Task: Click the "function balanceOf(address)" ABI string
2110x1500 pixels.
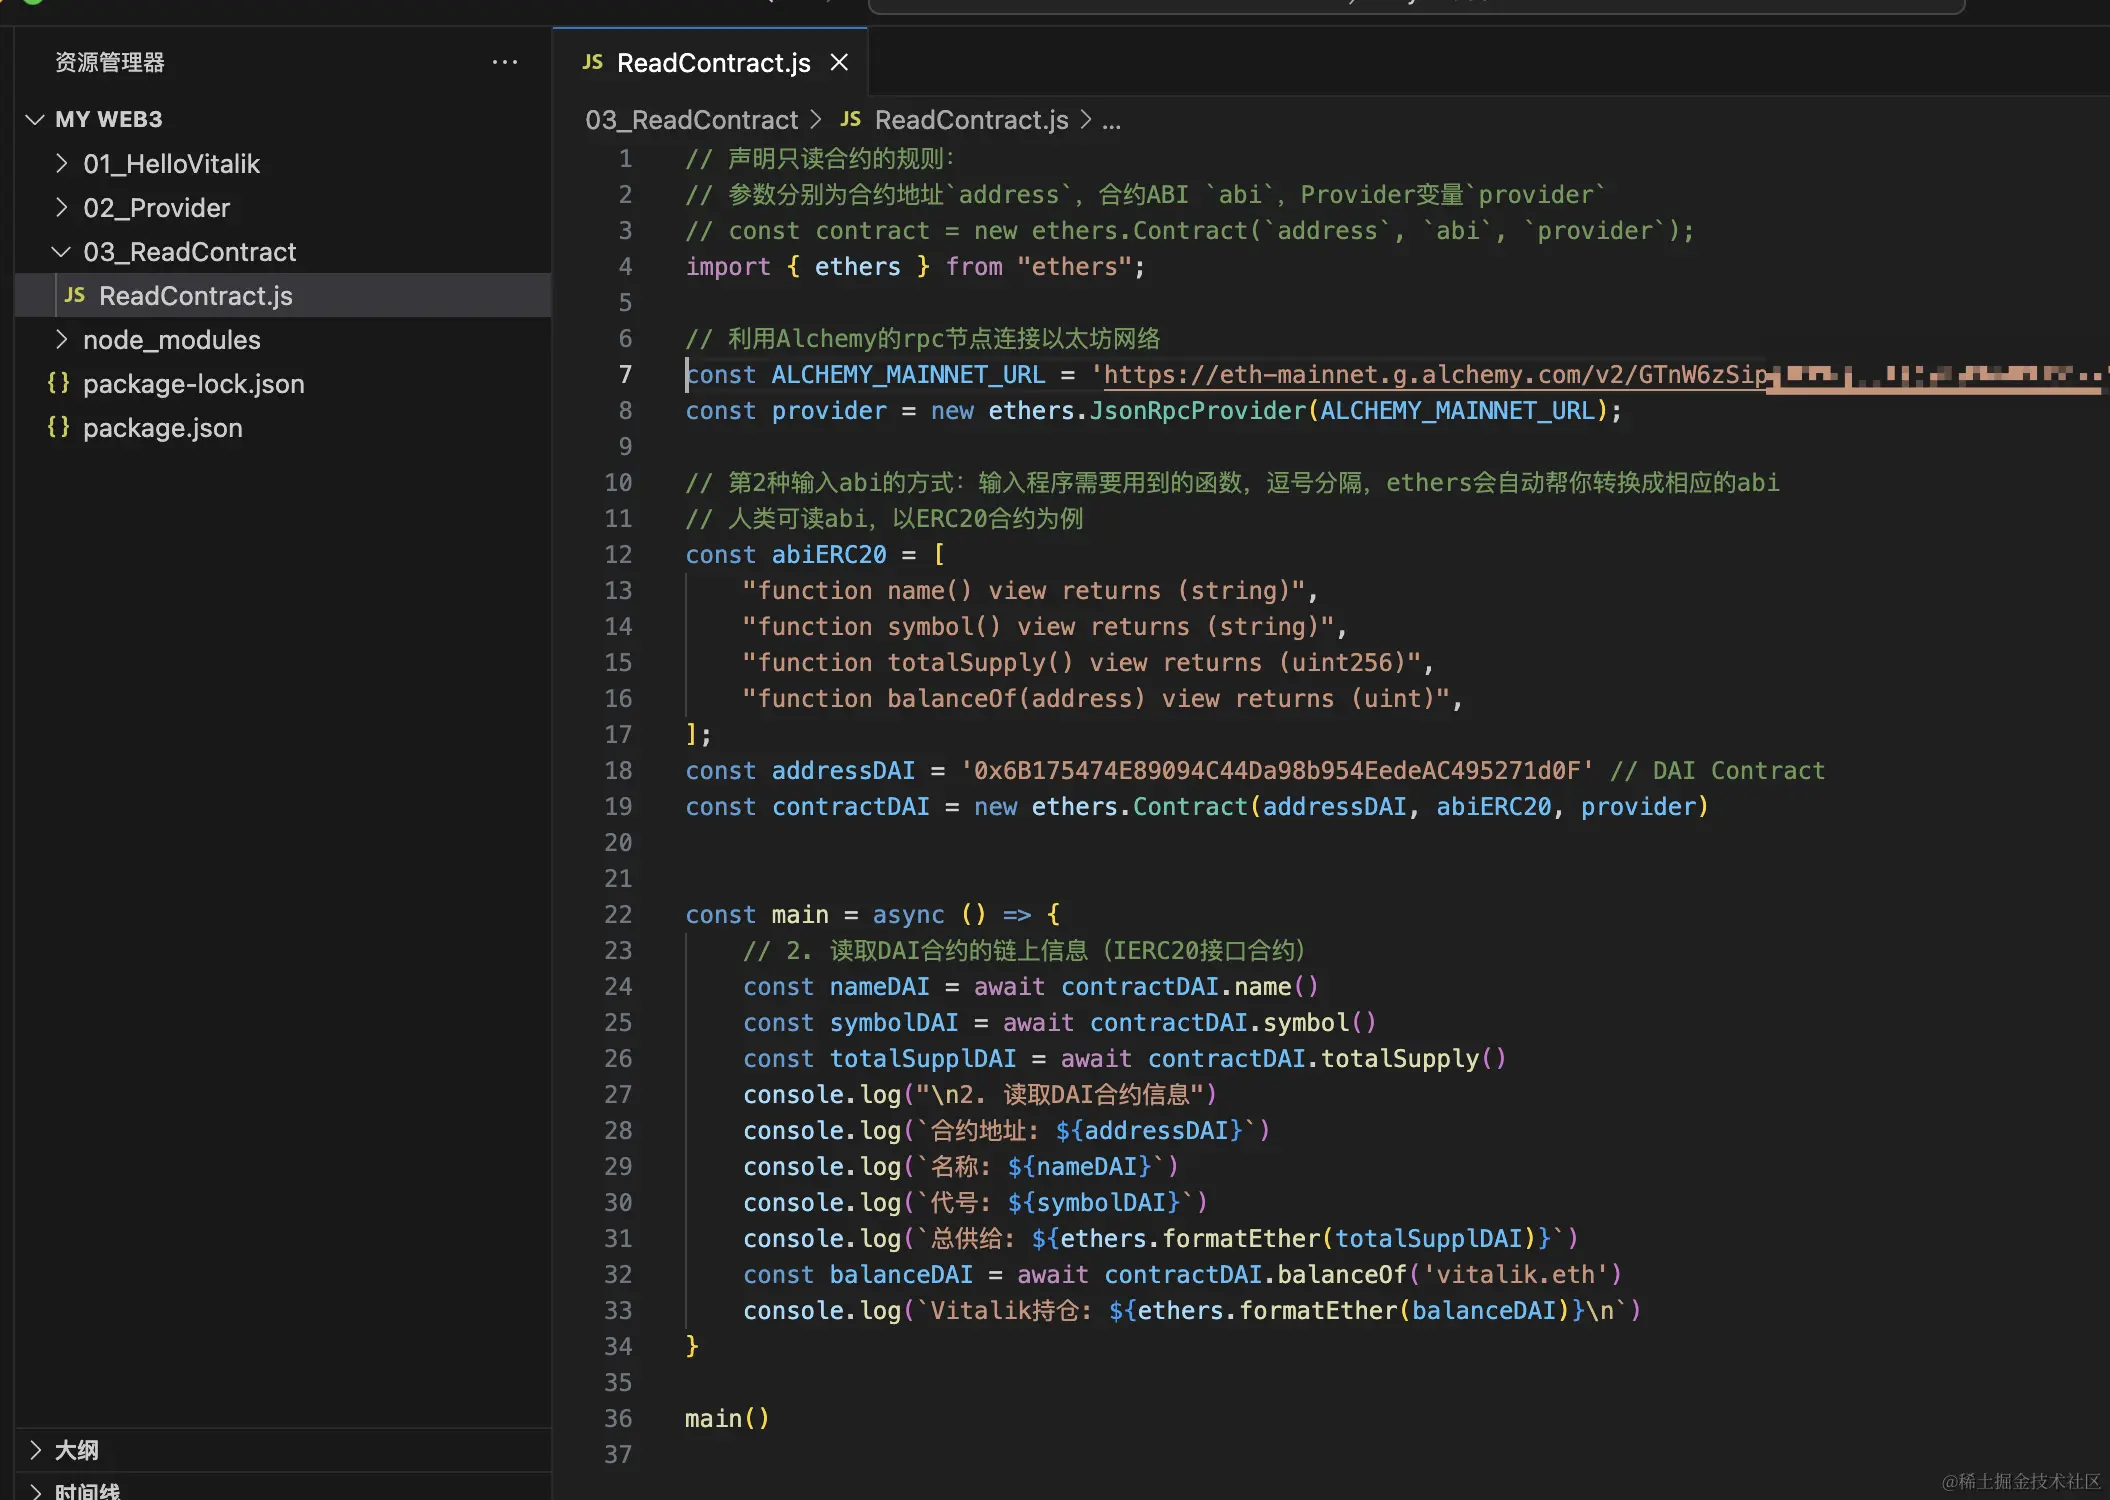Action: point(1096,699)
